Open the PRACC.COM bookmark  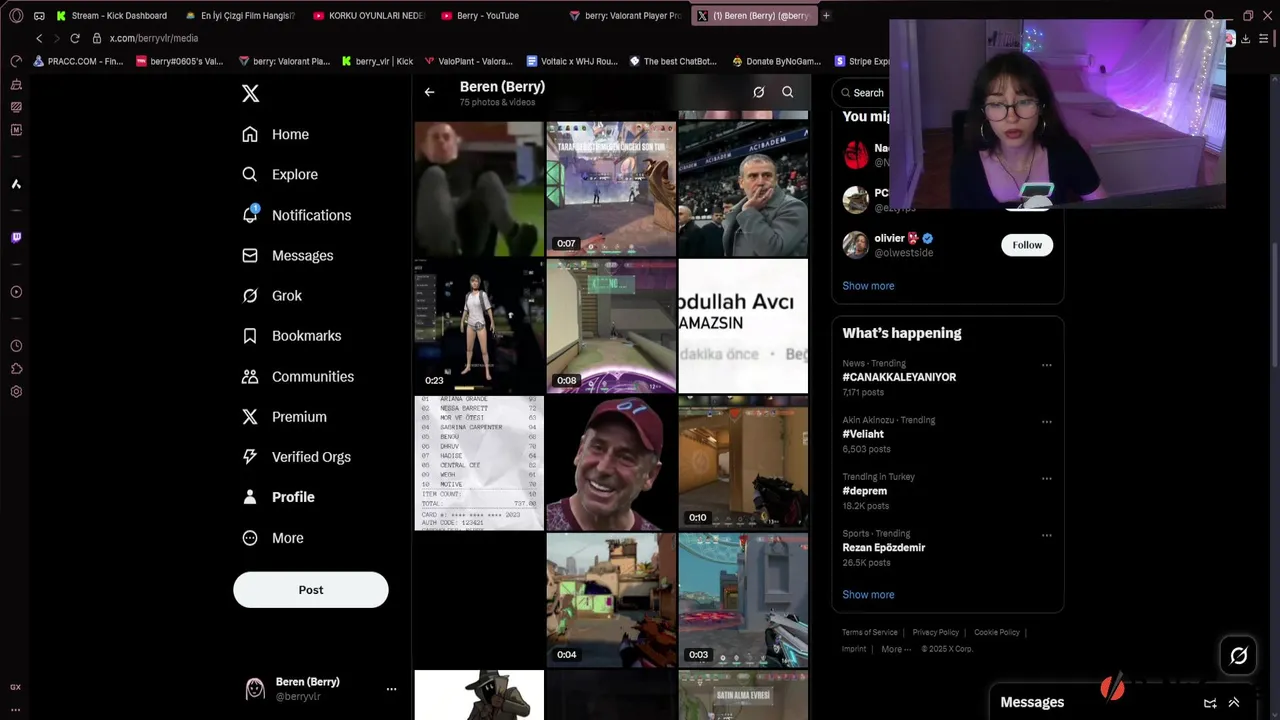pos(78,61)
